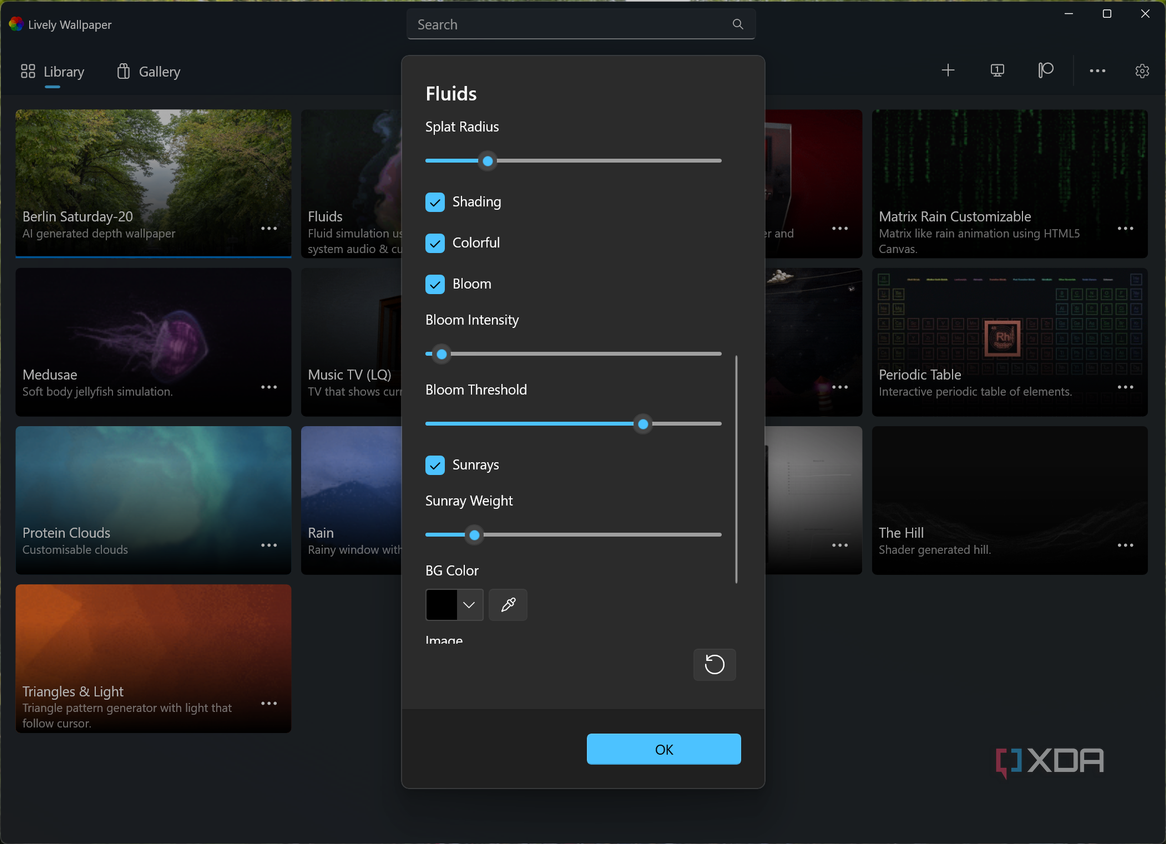Click the Fluids dialog scrollbar

click(736, 469)
